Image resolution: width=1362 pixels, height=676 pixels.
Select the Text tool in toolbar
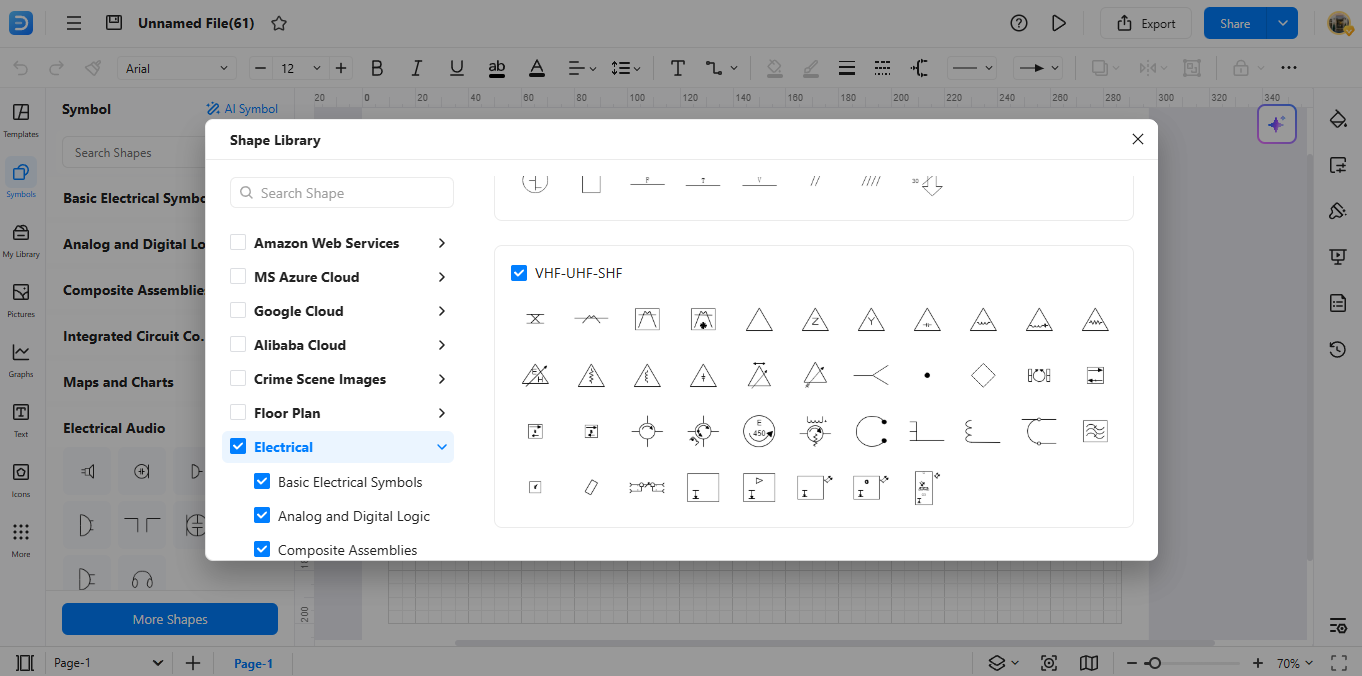[x=677, y=68]
